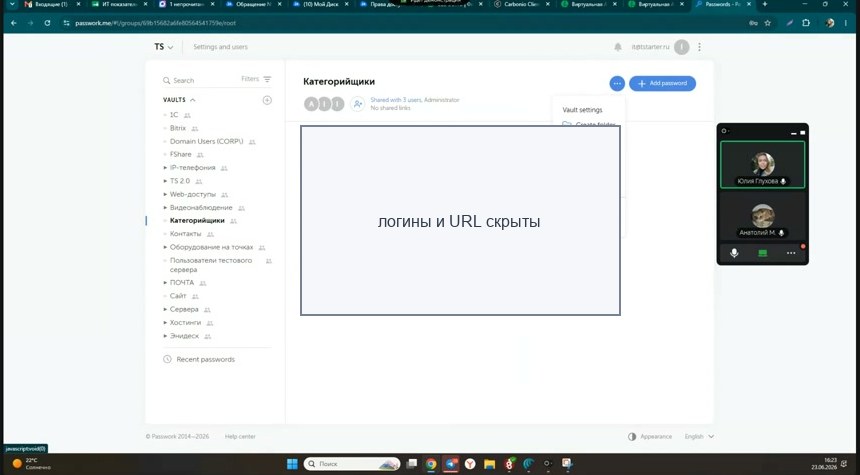Expand the TS 2.0 vault tree arrow
860x475 pixels.
pyautogui.click(x=165, y=180)
